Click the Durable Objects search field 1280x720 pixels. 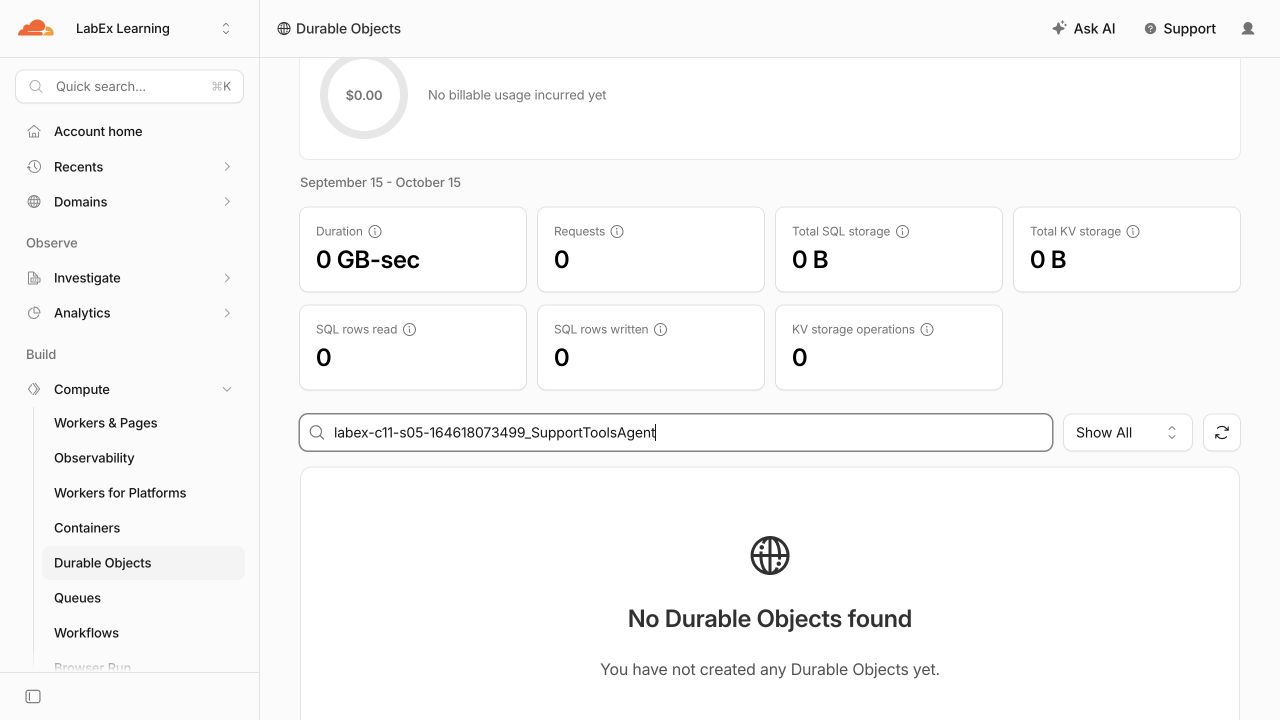(x=676, y=433)
